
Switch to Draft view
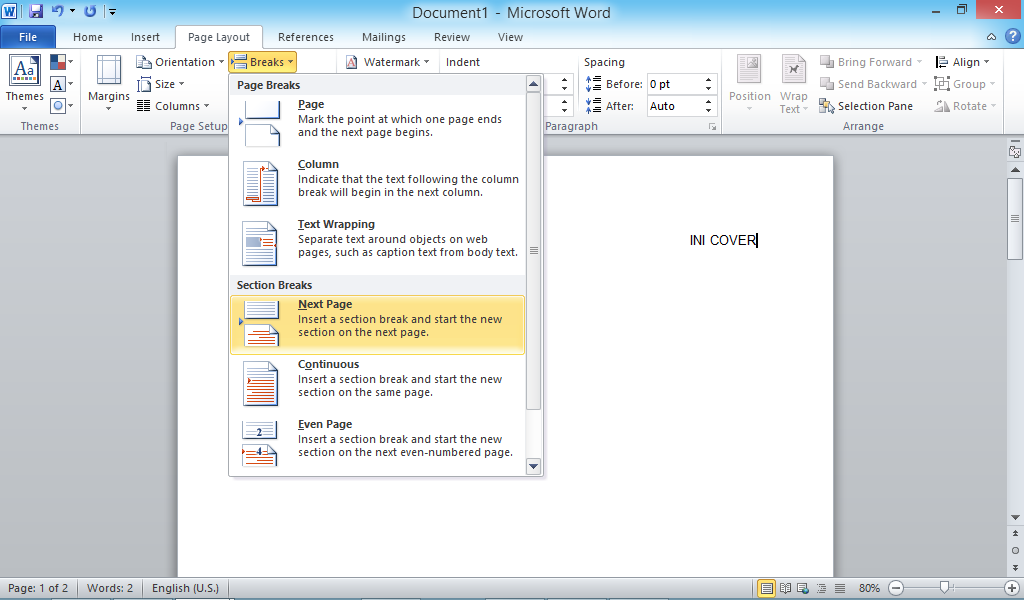[840, 588]
